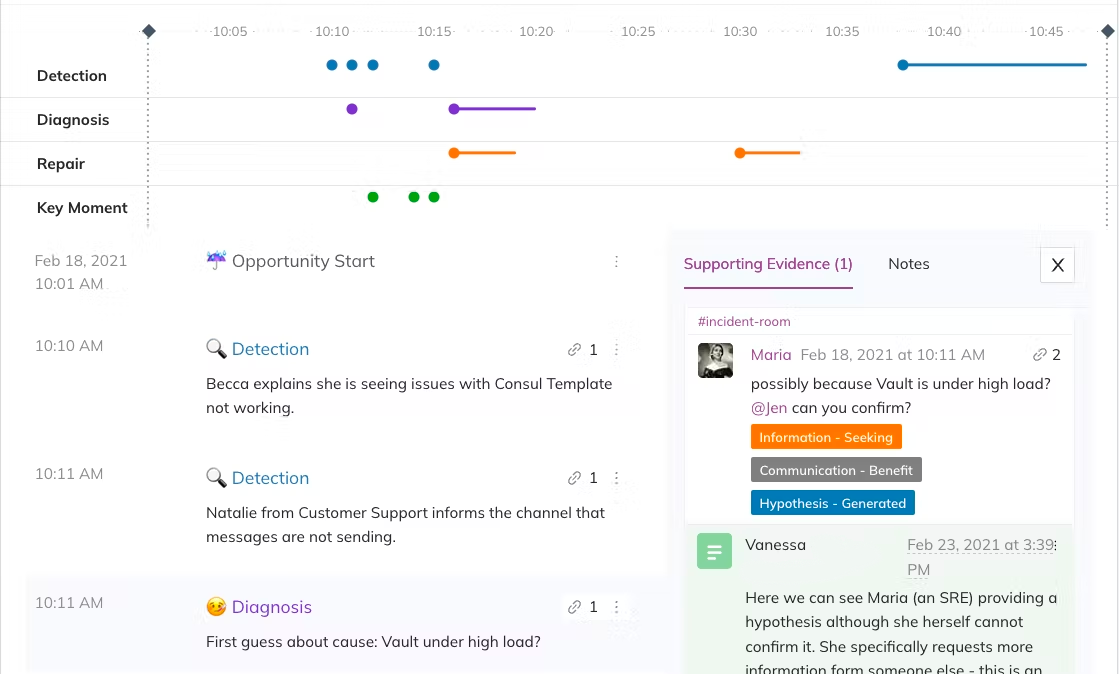Click Vanessa's note timestamp Feb 23, 2021
Image resolution: width=1119 pixels, height=674 pixels.
click(981, 557)
